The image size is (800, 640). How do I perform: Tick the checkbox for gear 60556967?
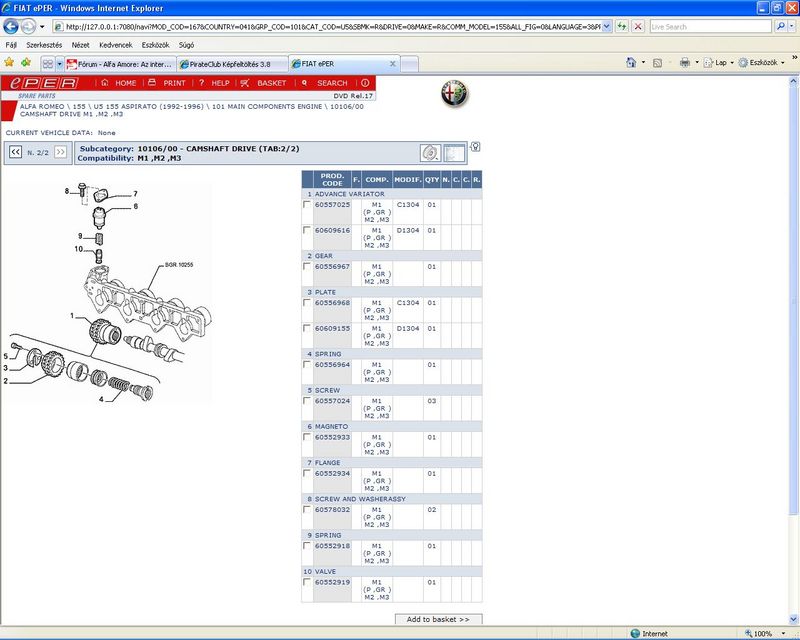[x=307, y=267]
